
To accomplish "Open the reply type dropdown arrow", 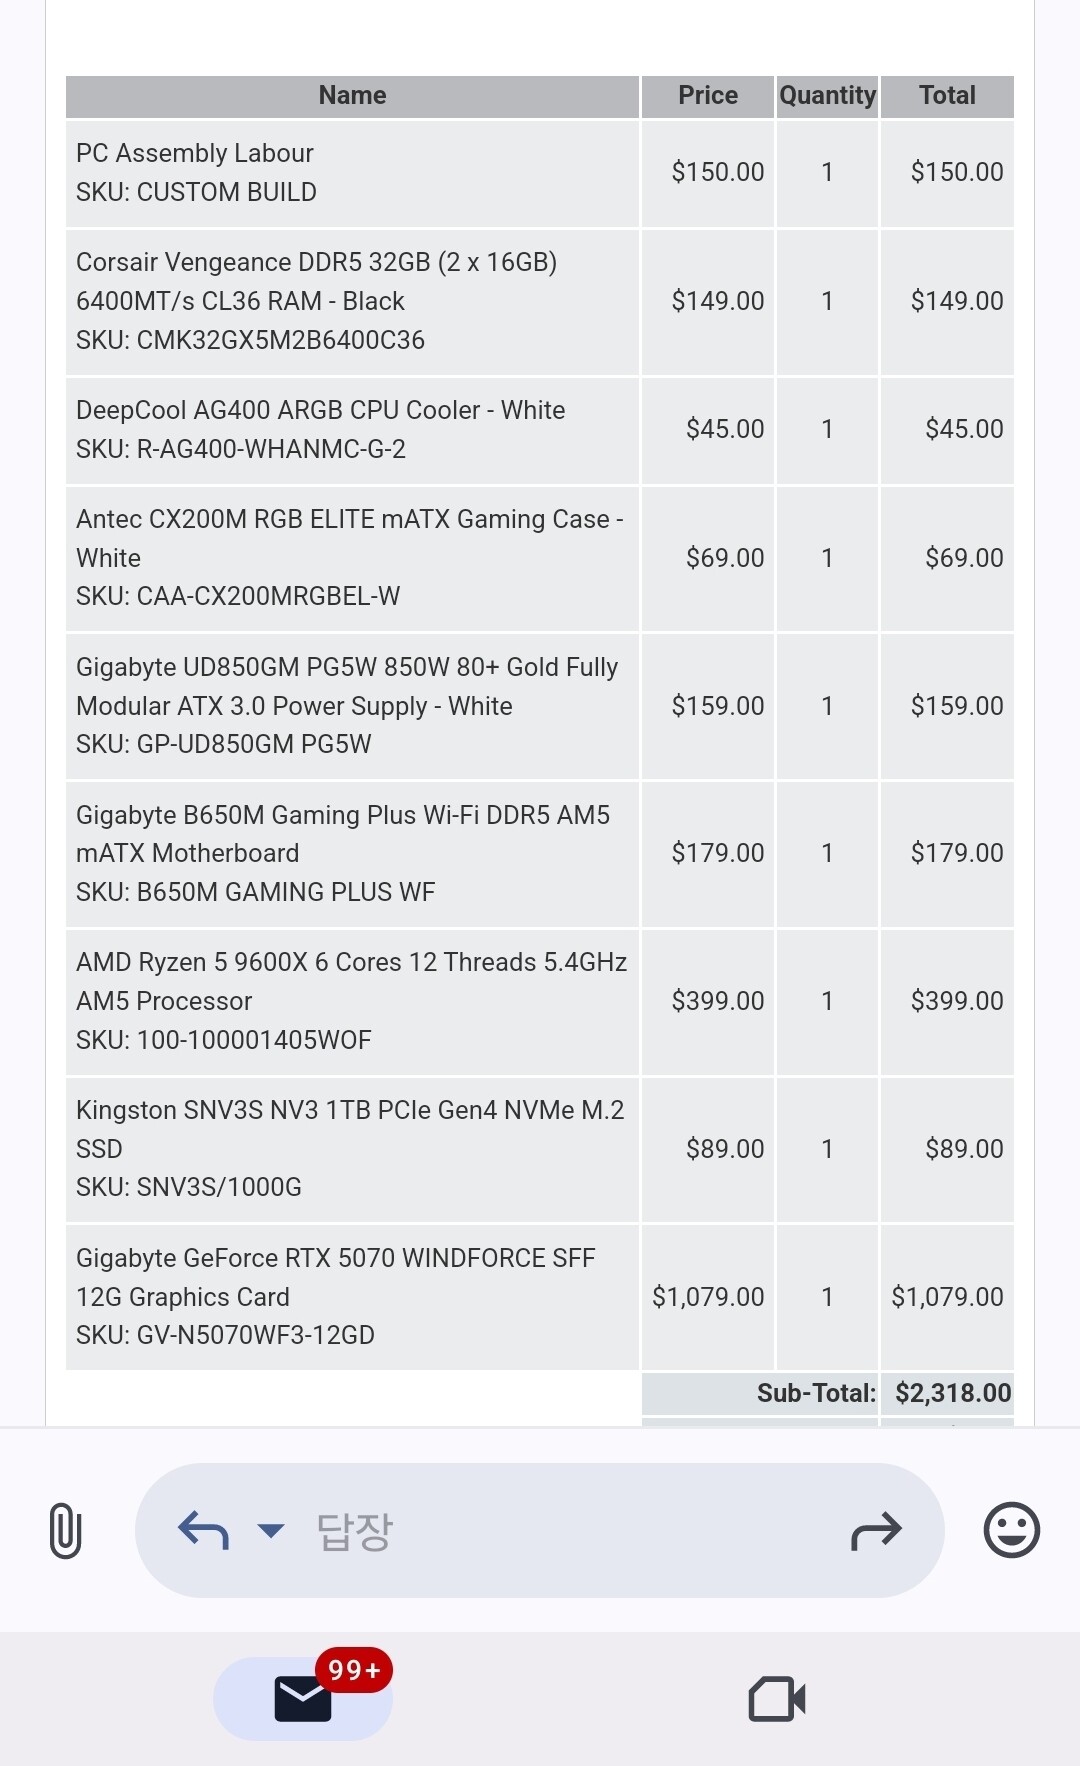I will click(x=271, y=1530).
